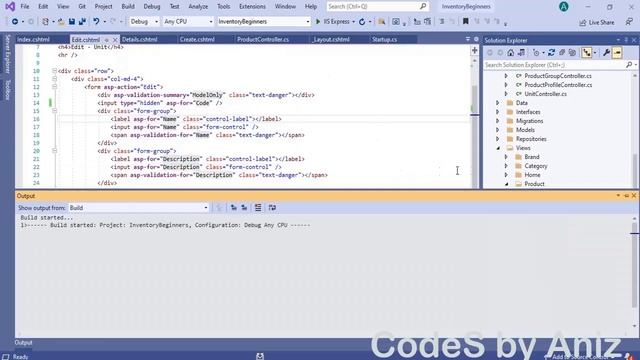Click the Output tab at bottom

23,342
